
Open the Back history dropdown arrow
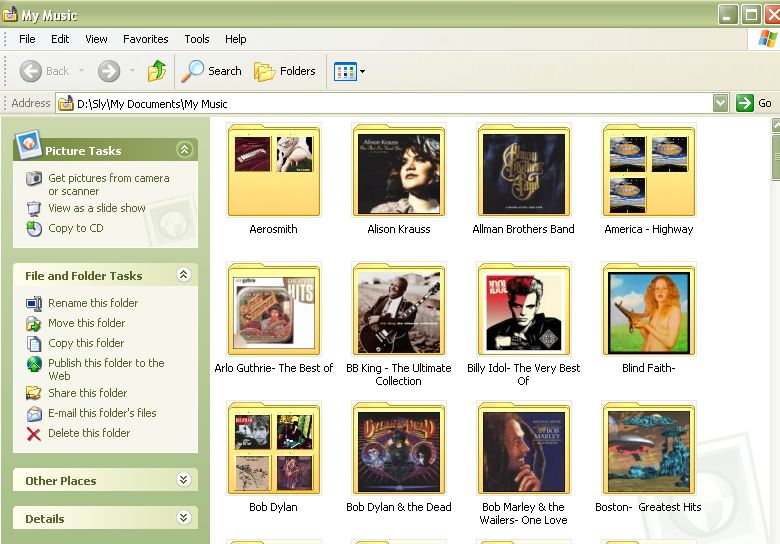point(81,71)
